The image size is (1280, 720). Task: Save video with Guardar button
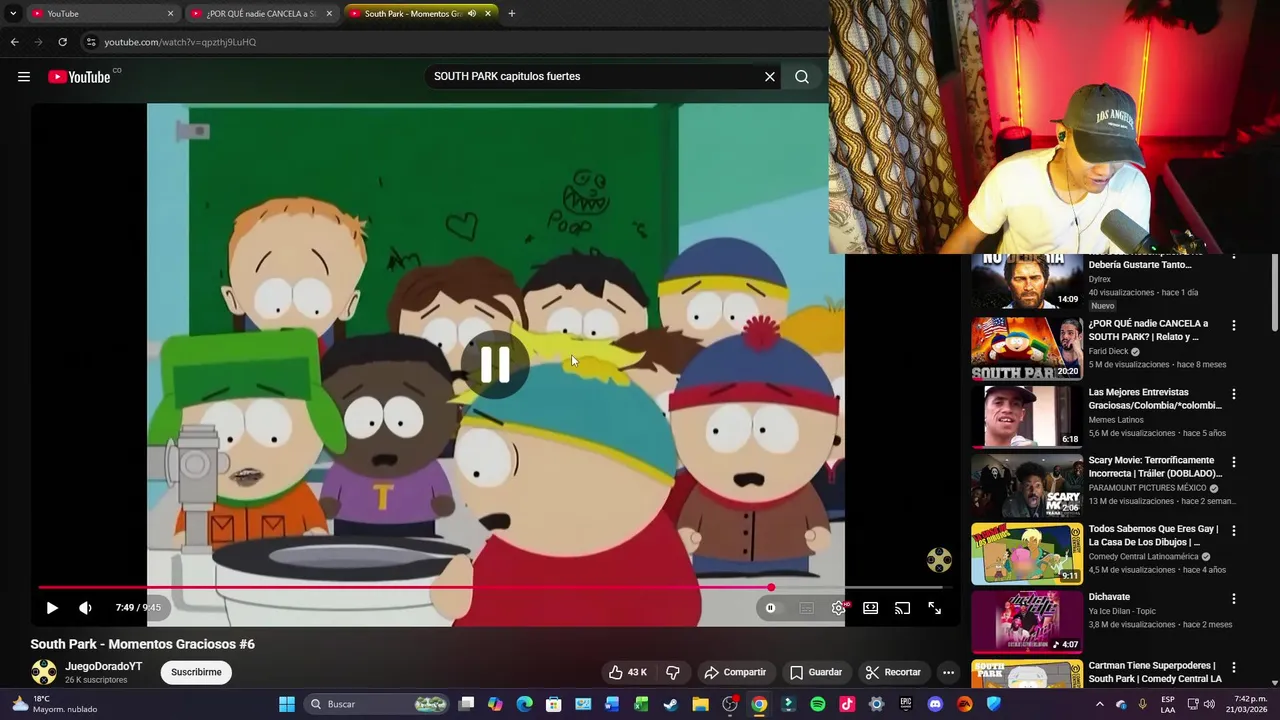click(816, 672)
